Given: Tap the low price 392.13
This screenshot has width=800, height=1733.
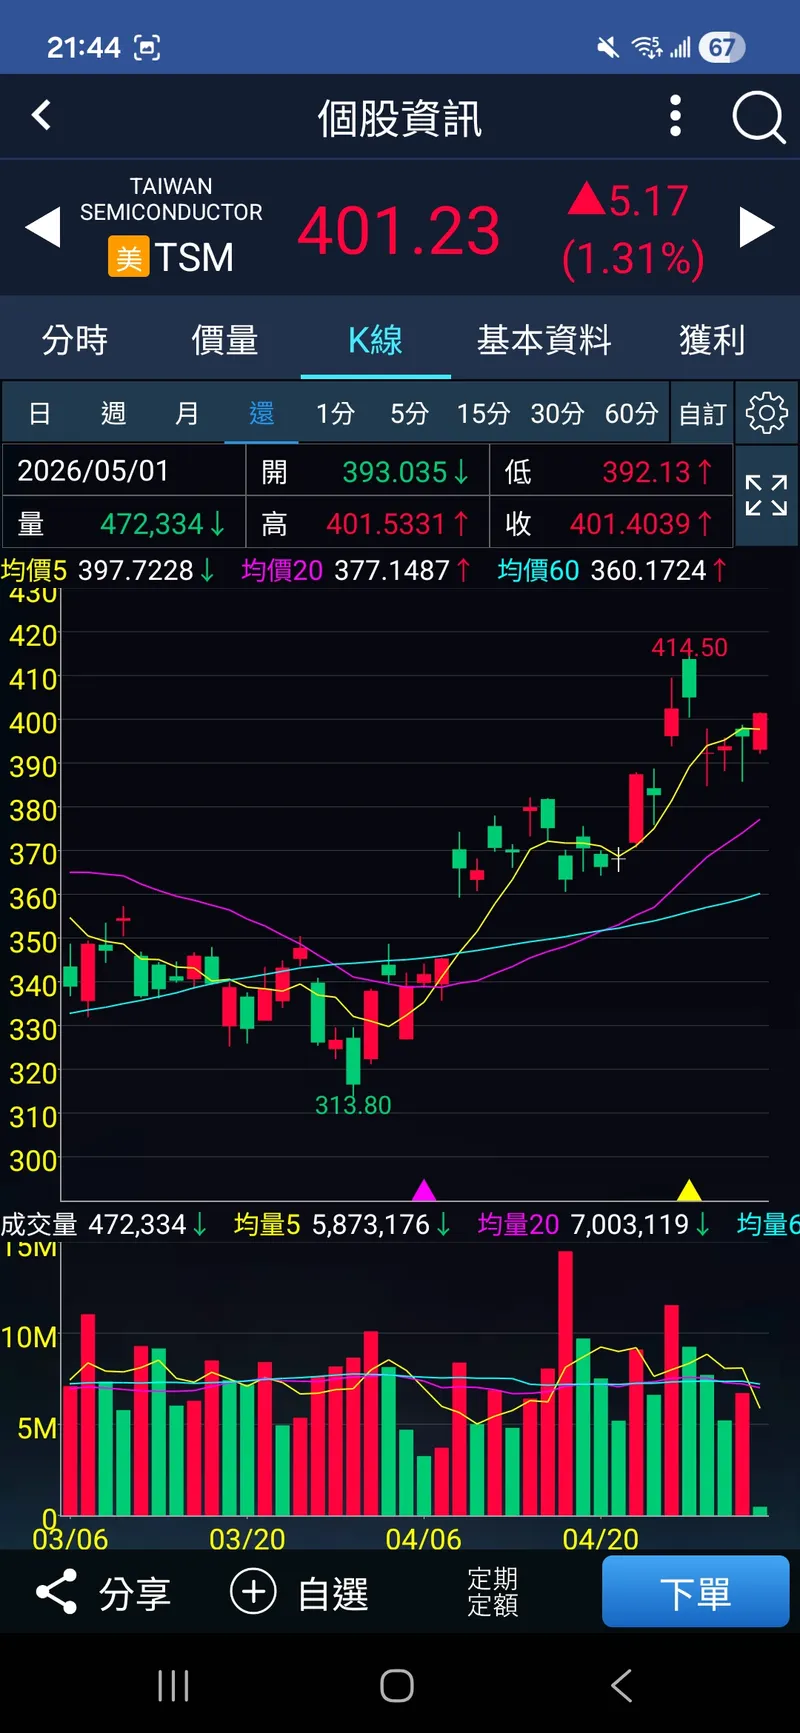Looking at the screenshot, I should click(x=646, y=471).
